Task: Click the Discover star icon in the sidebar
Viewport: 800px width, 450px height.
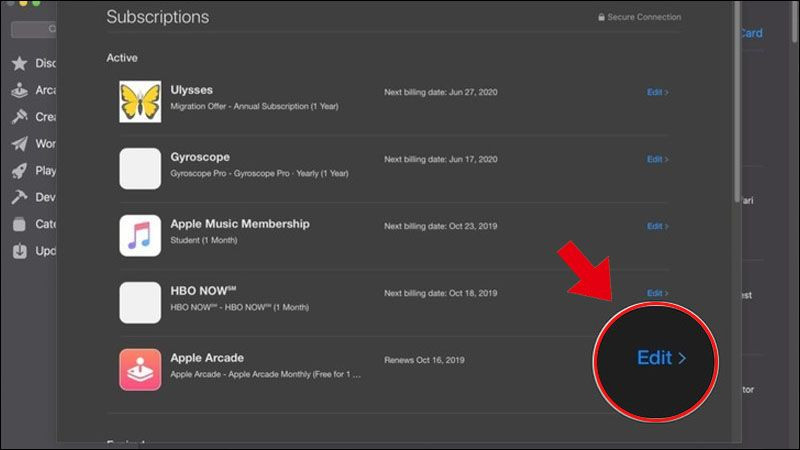Action: 19,63
